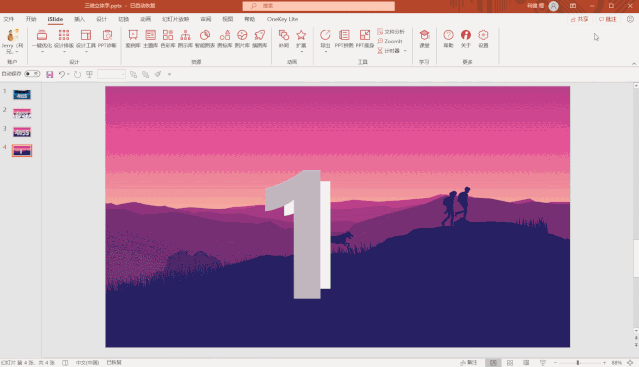Viewport: 639px width, 367px height.
Task: Expand the 计时器 dropdown arrow
Action: [x=405, y=51]
